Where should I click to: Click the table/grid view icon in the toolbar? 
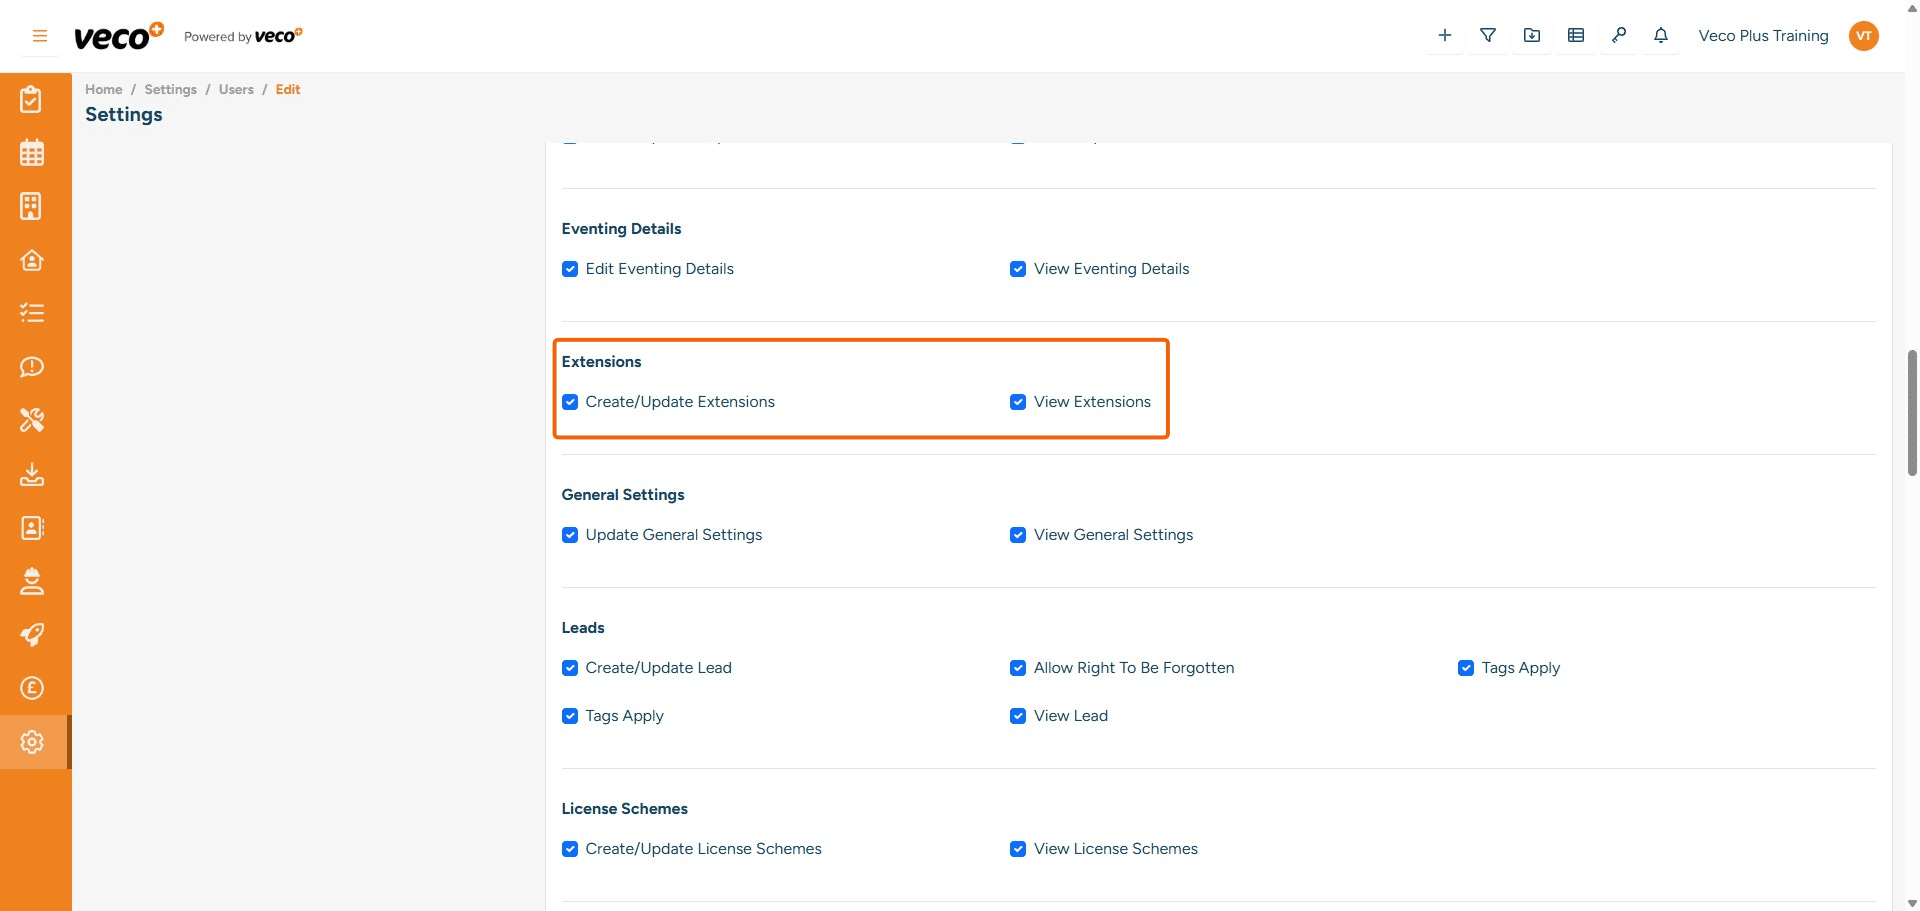tap(1576, 35)
